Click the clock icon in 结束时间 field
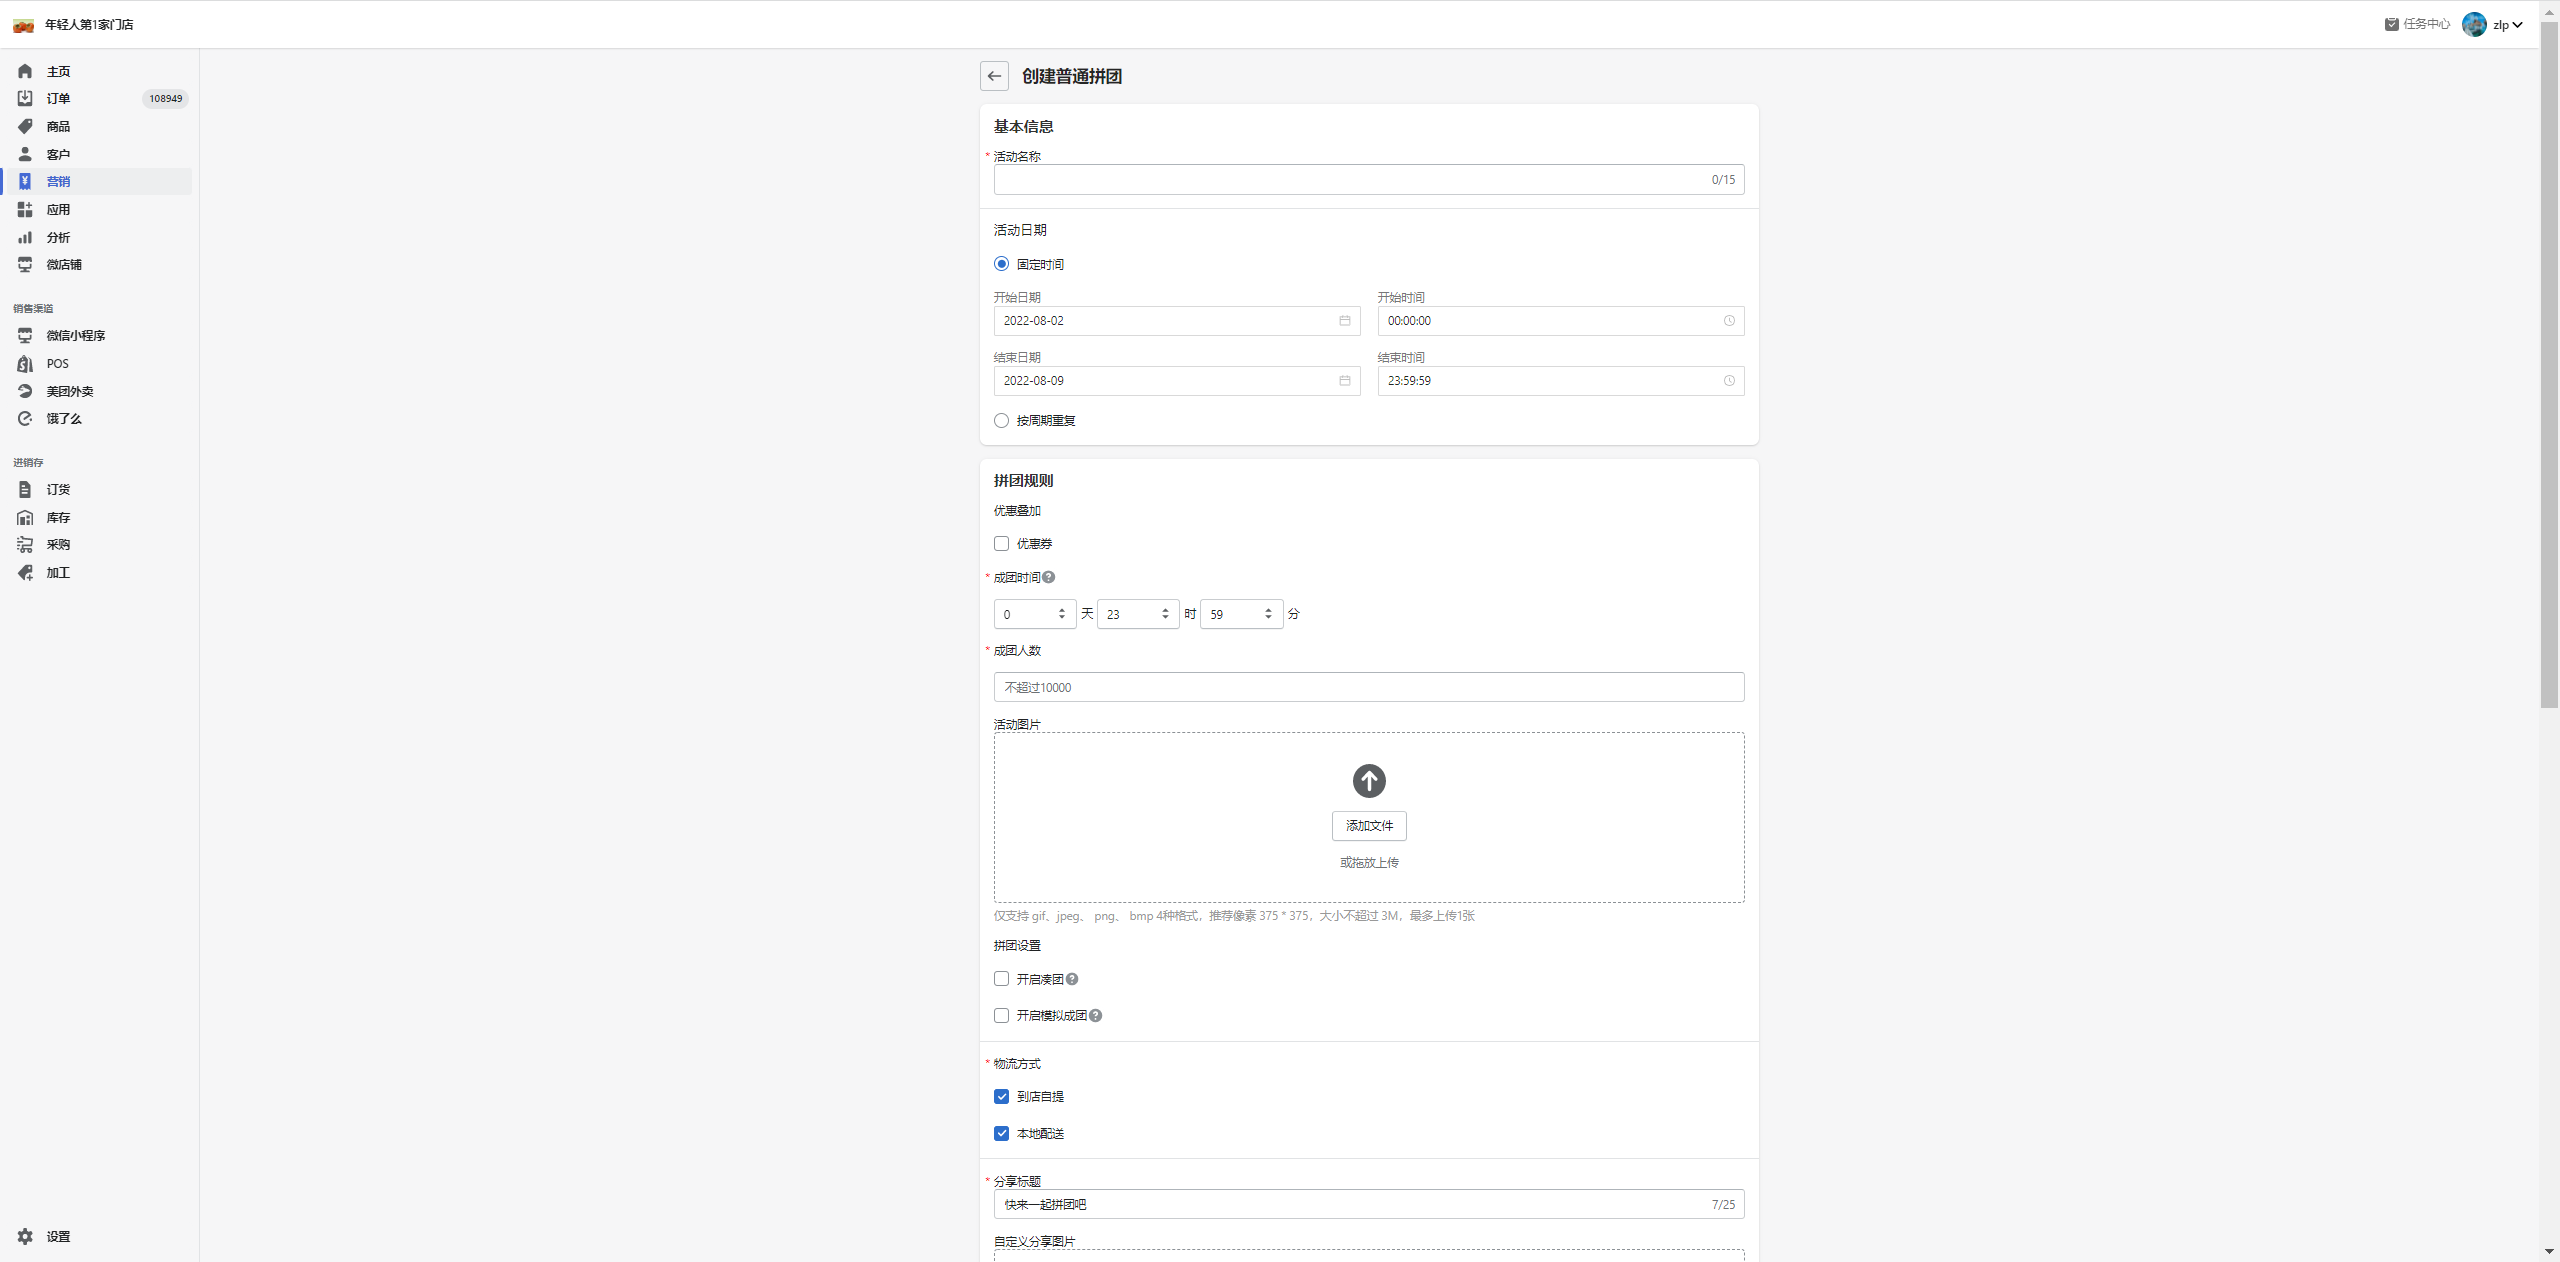The image size is (2560, 1262). (1728, 381)
